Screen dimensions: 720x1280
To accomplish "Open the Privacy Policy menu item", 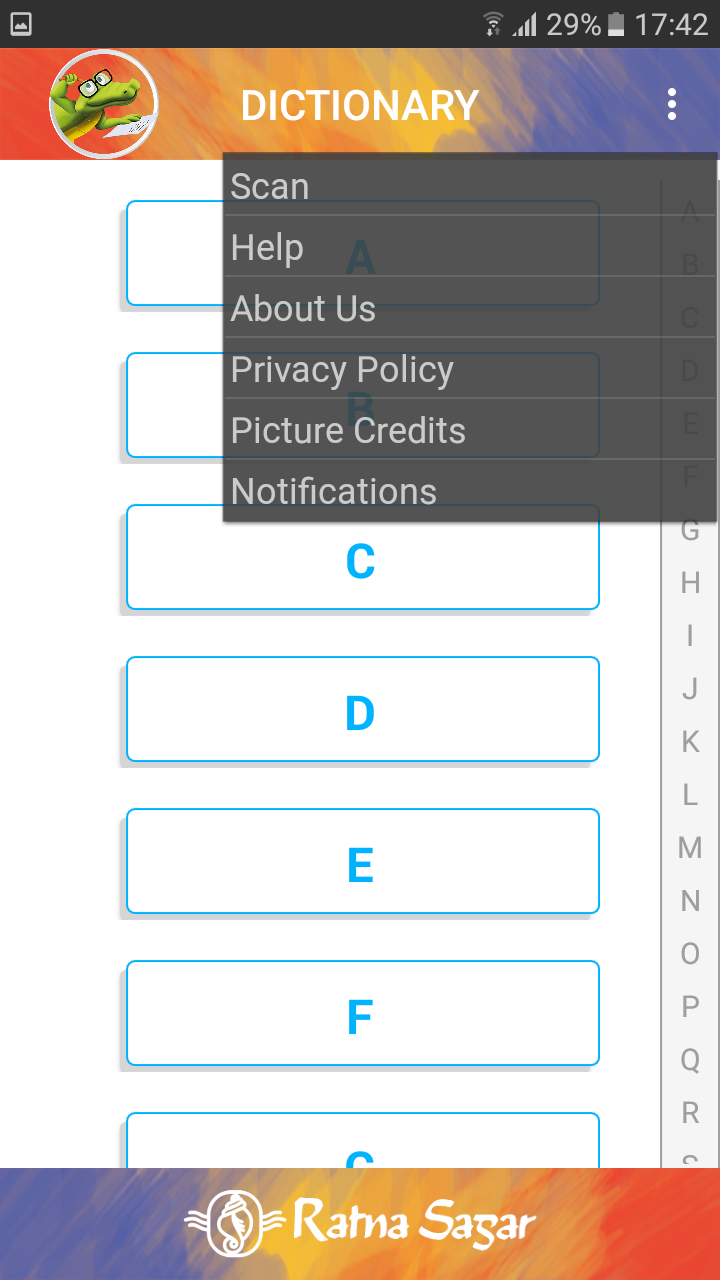I will tap(470, 369).
